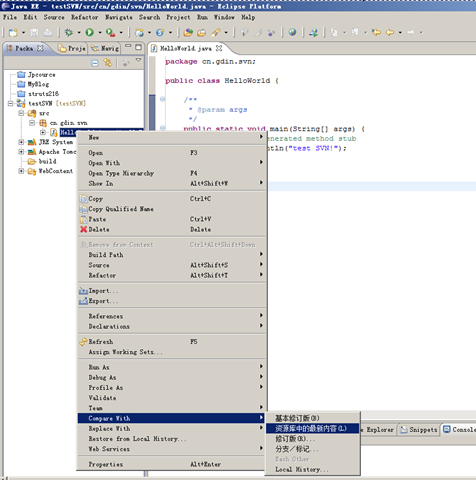Click the External Tools run icon
Image resolution: width=476 pixels, height=480 pixels.
(110, 32)
